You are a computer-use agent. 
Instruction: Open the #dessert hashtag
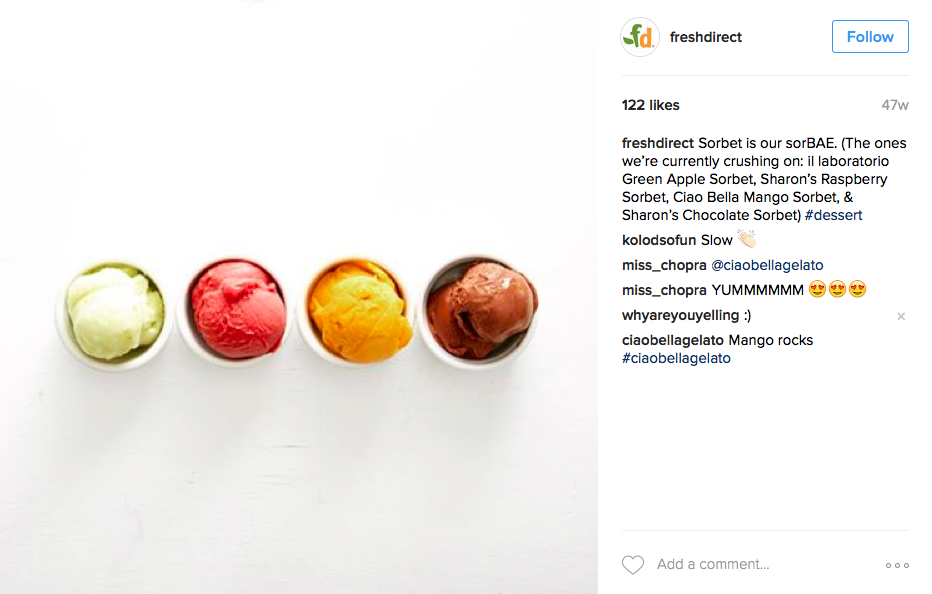(833, 215)
